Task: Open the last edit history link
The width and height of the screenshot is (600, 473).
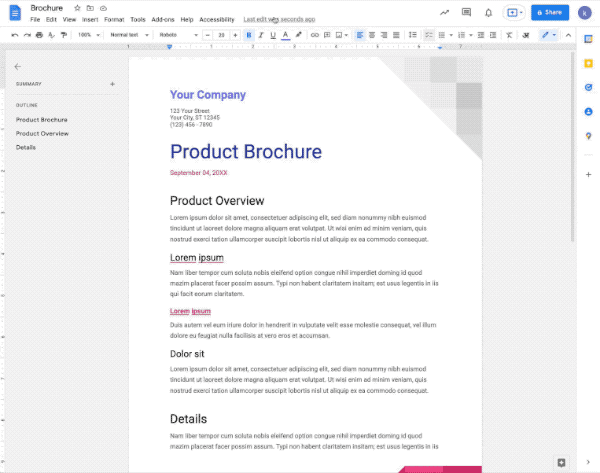Action: [x=279, y=20]
